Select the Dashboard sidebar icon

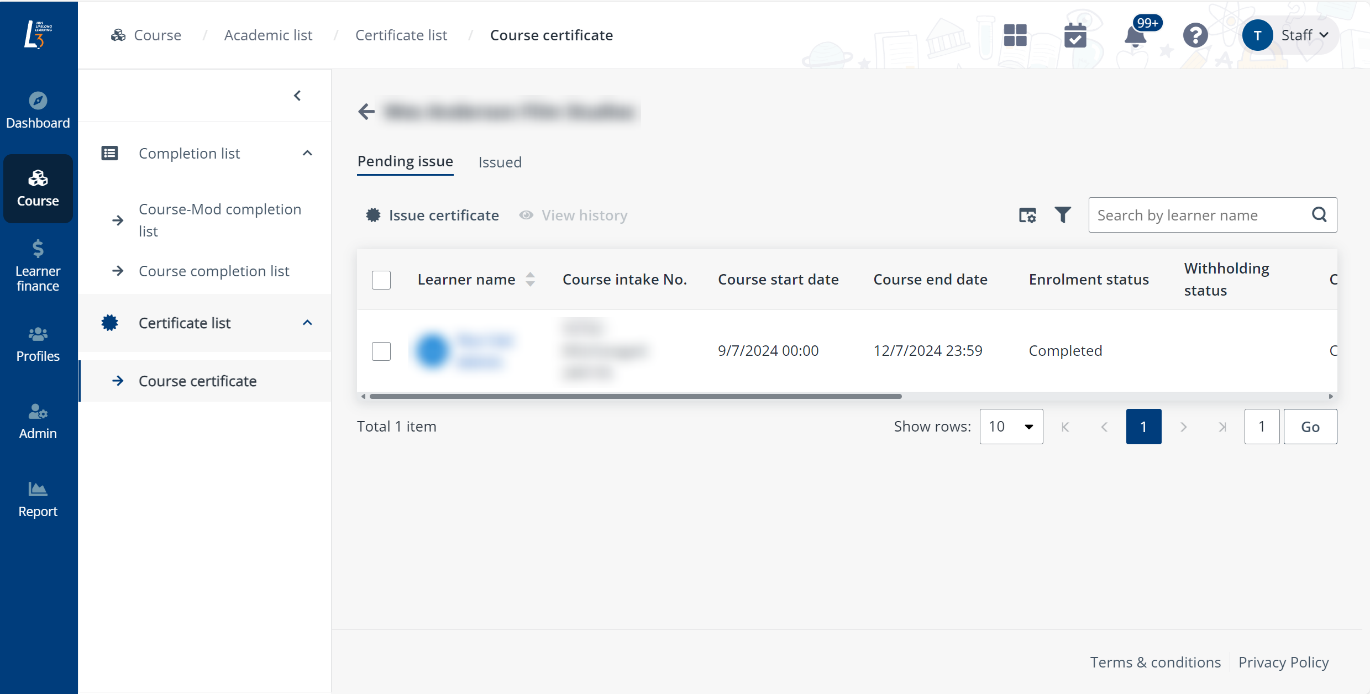pyautogui.click(x=38, y=110)
